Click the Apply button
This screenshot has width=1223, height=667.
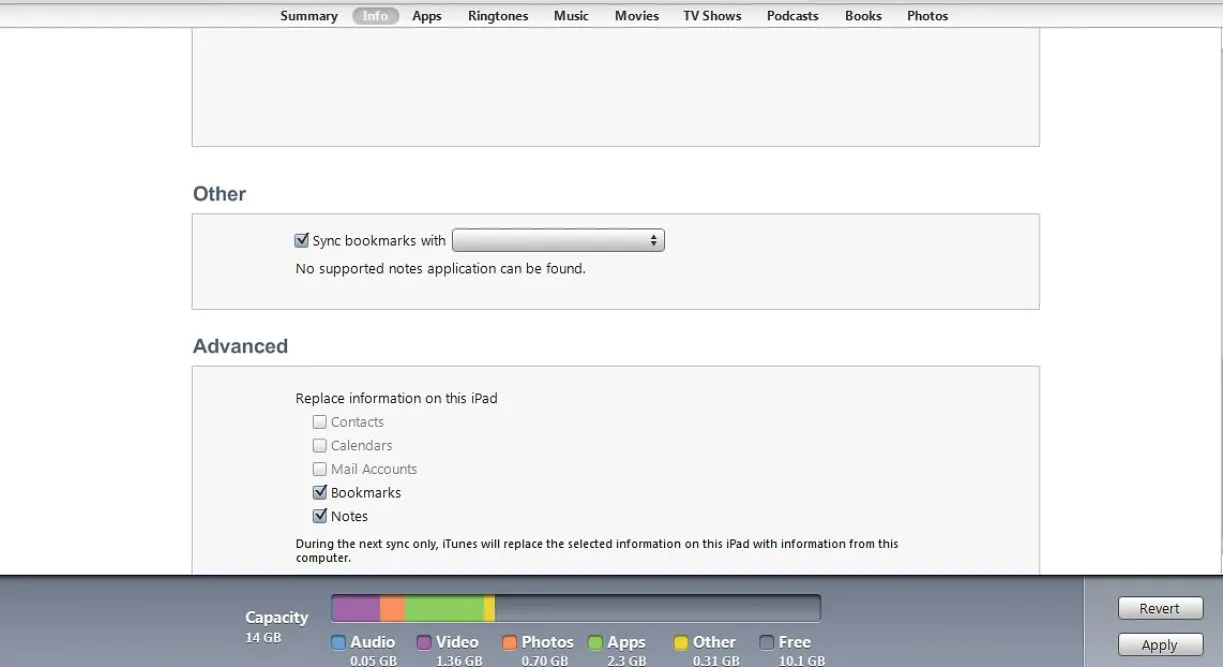pyautogui.click(x=1160, y=645)
